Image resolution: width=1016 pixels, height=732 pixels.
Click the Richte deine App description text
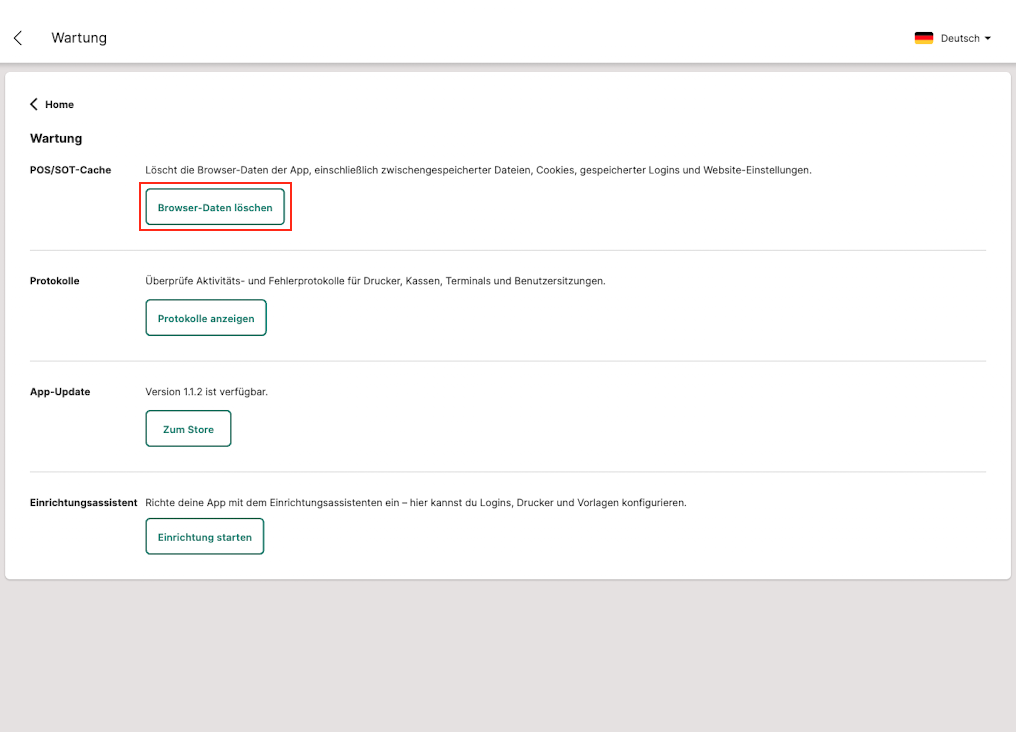click(415, 503)
